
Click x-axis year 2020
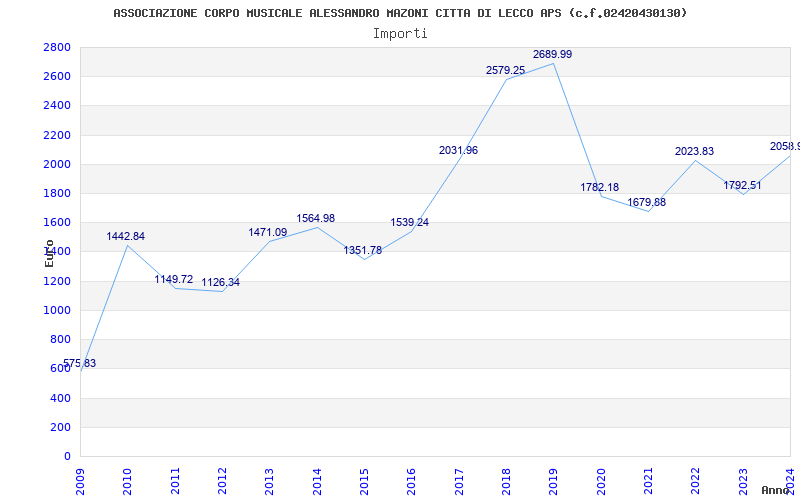(601, 481)
